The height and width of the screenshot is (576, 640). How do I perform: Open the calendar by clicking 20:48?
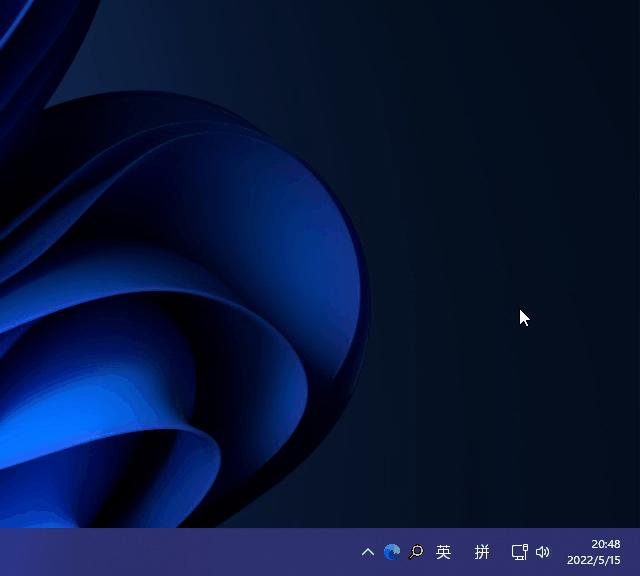pos(606,544)
